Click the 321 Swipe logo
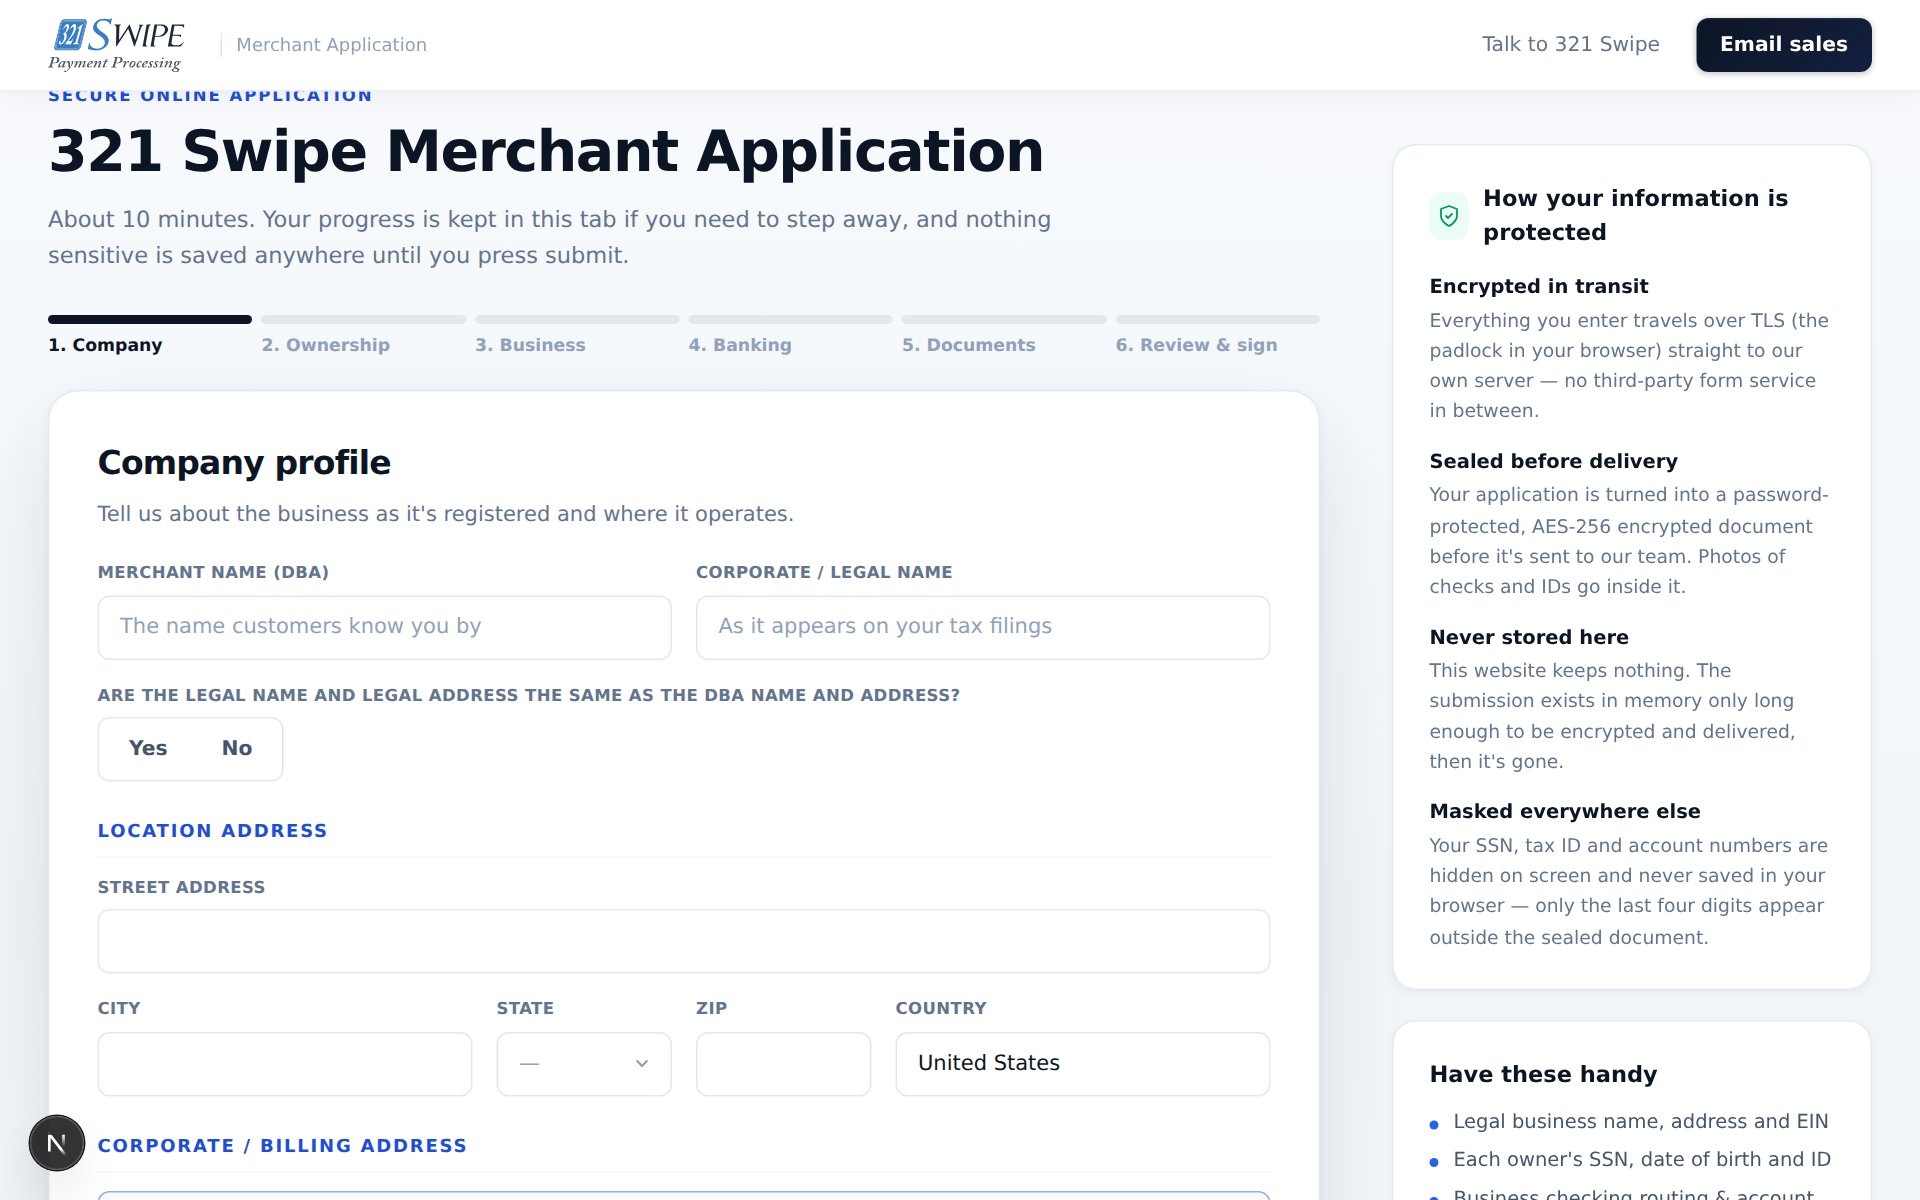This screenshot has width=1920, height=1200. point(117,45)
